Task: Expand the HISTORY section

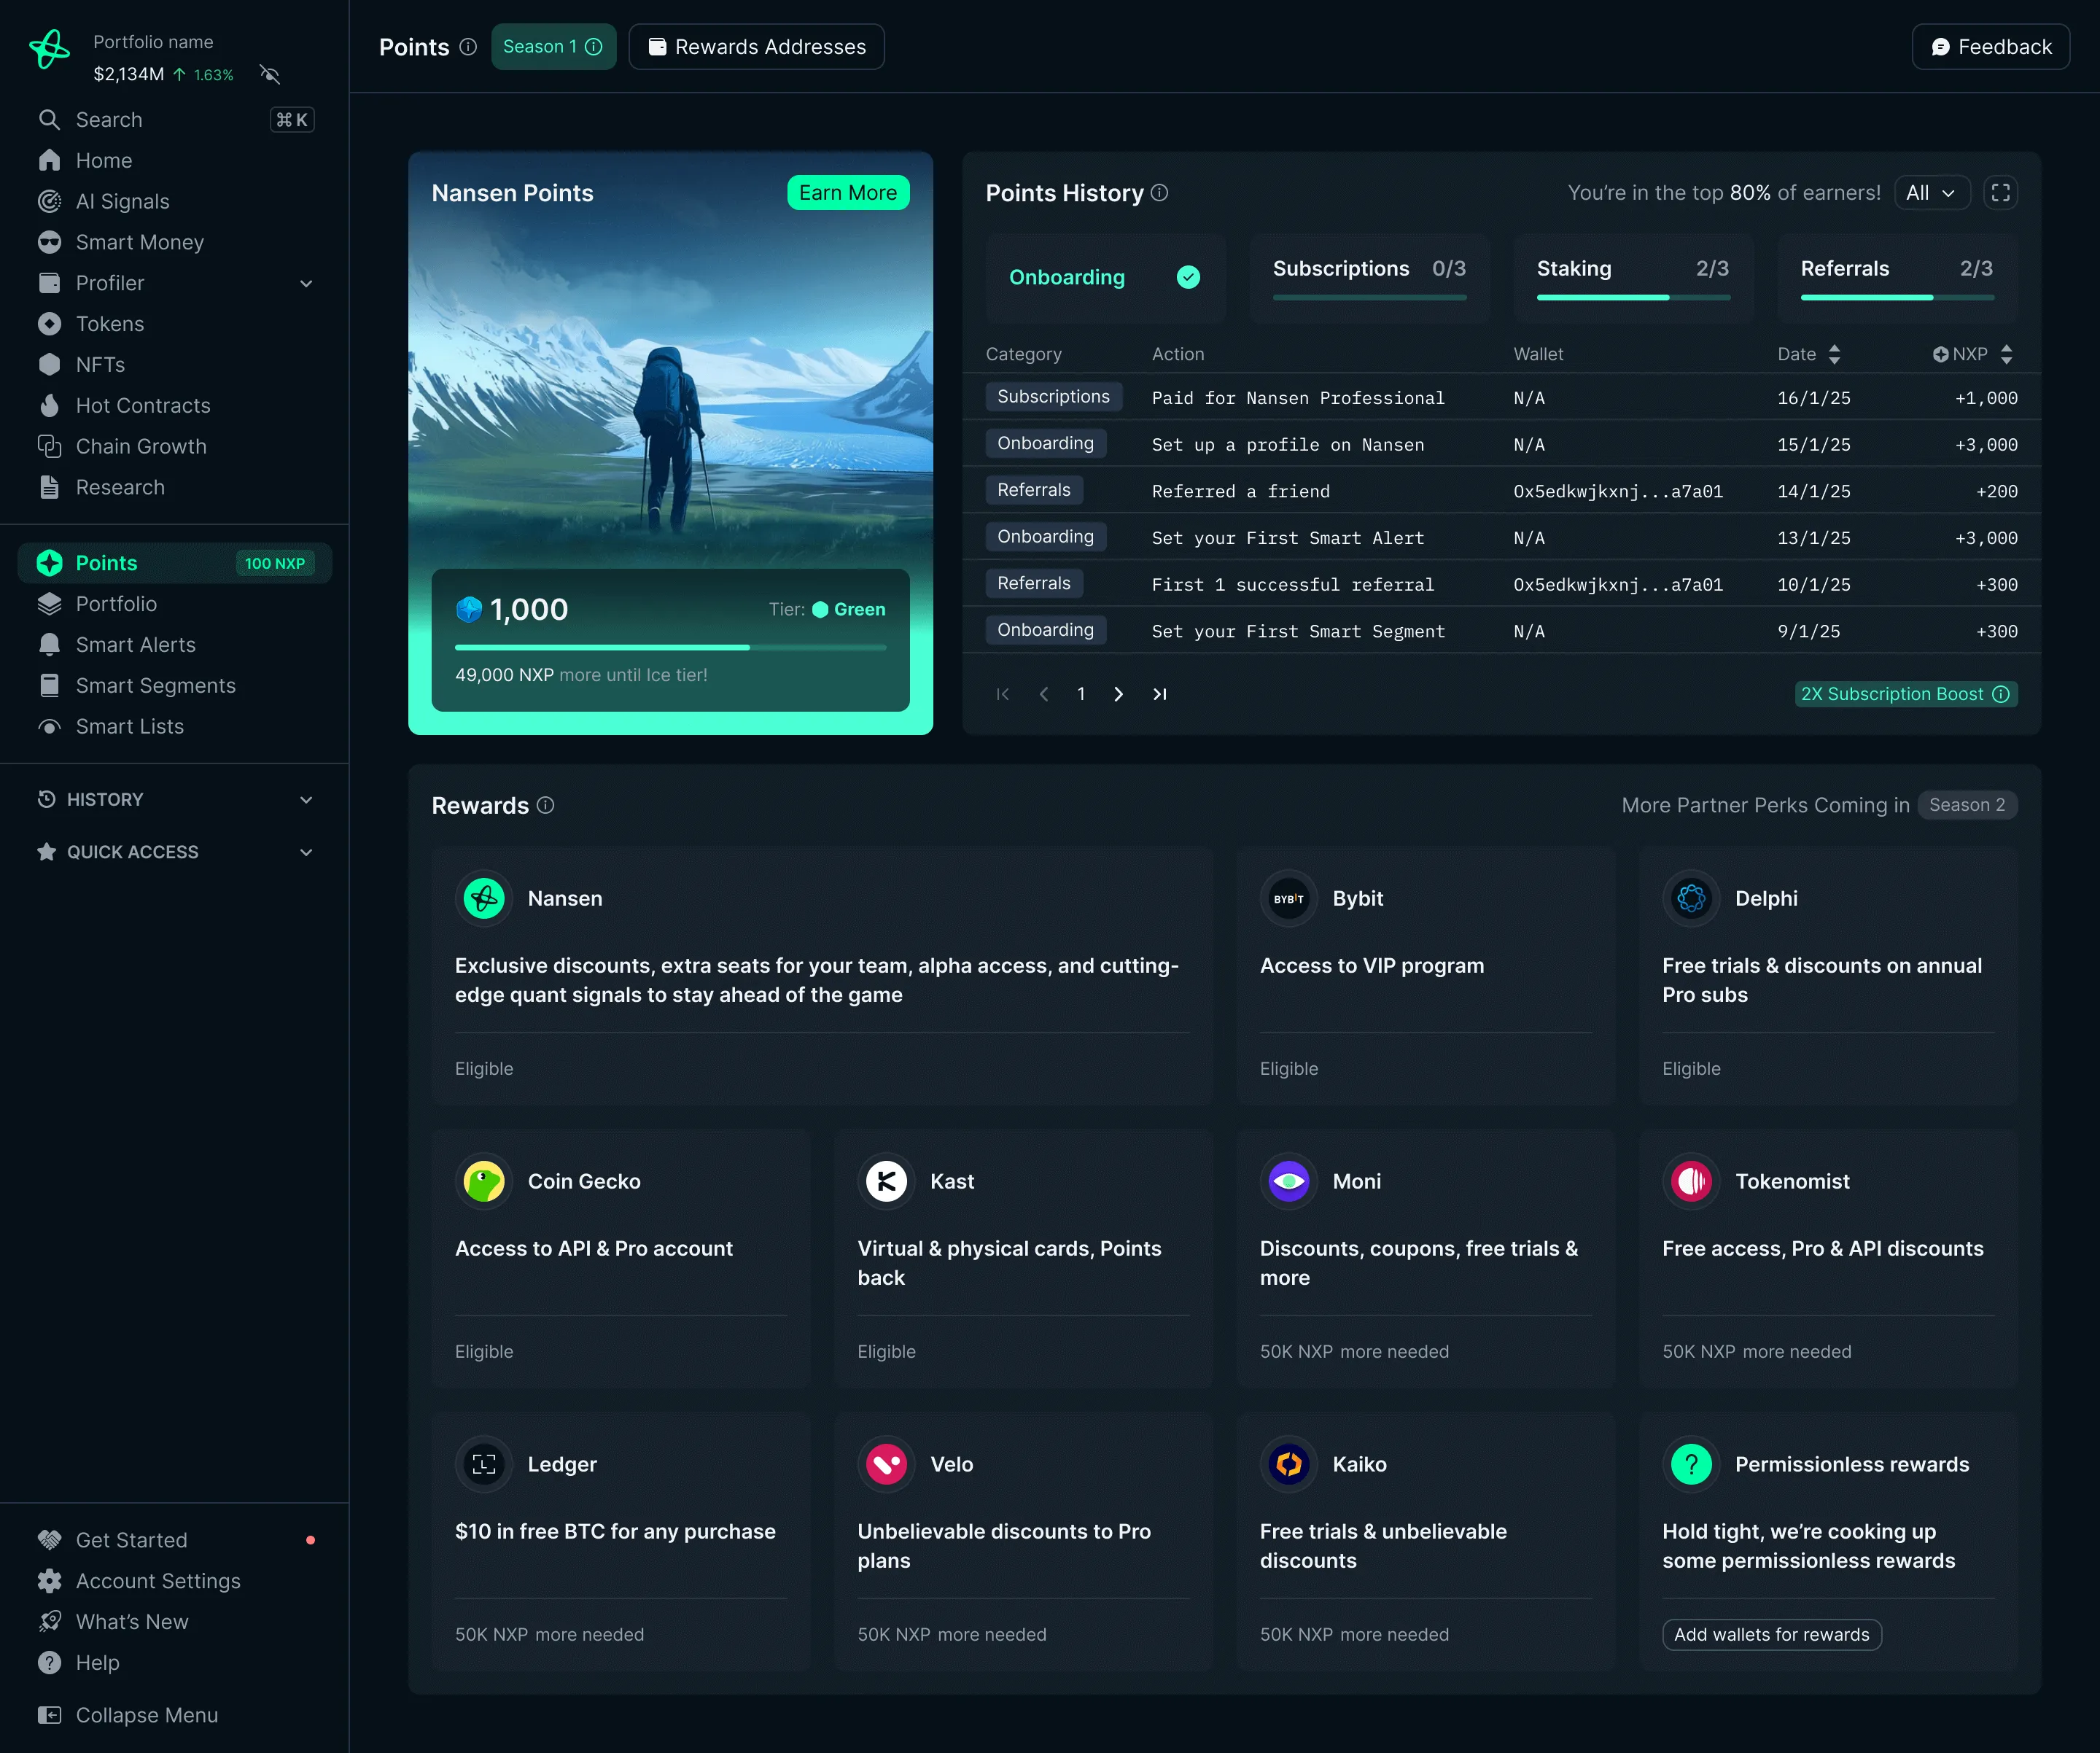Action: point(306,800)
